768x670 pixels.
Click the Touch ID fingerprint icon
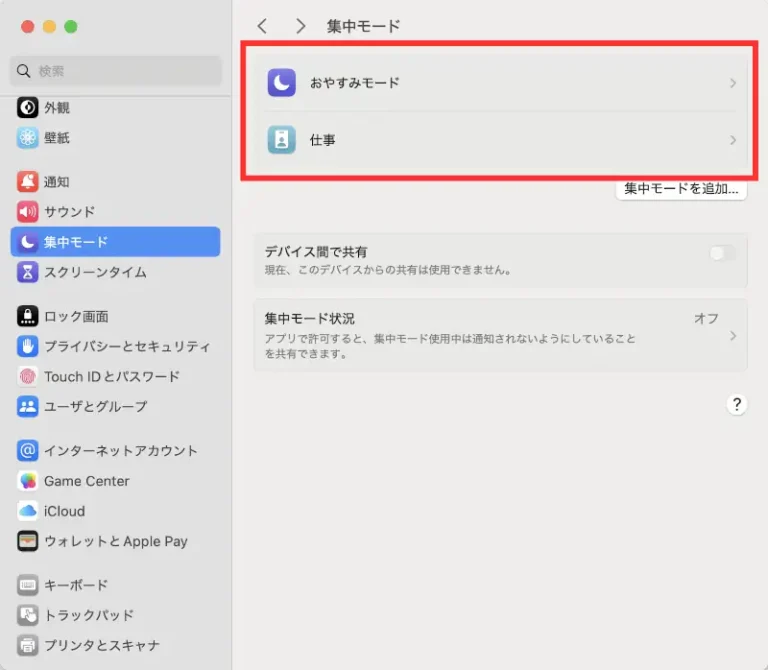(27, 376)
